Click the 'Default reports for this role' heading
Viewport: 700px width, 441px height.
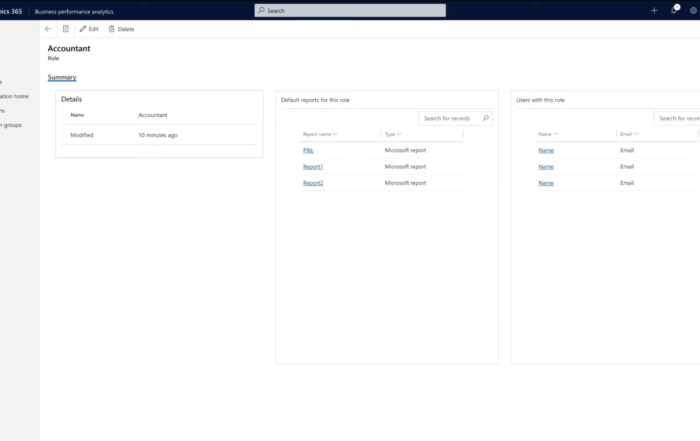click(x=315, y=100)
